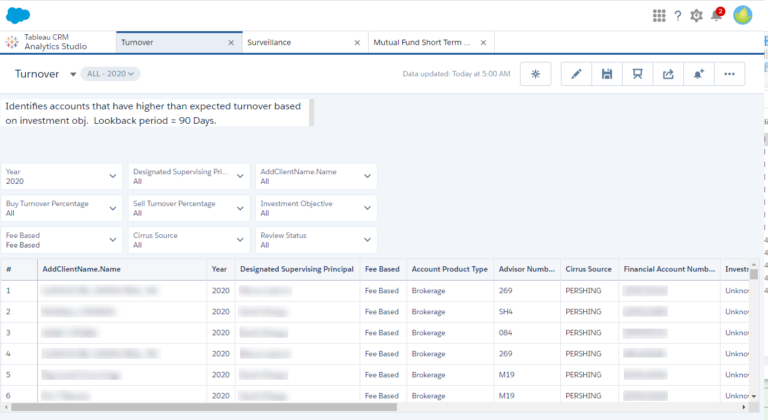Viewport: 768px width, 420px height.
Task: Click the pencil Edit dashboard icon
Action: [x=576, y=74]
